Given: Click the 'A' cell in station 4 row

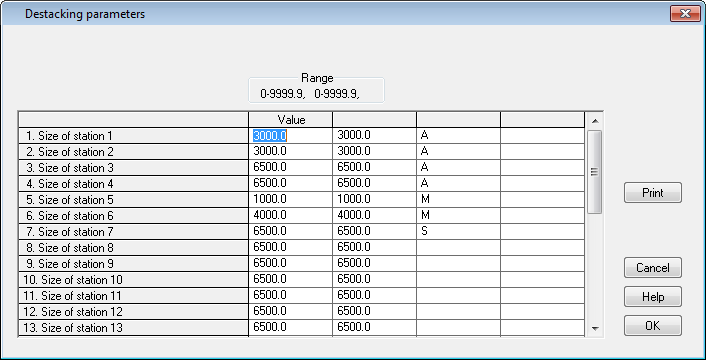Looking at the screenshot, I should coord(458,184).
